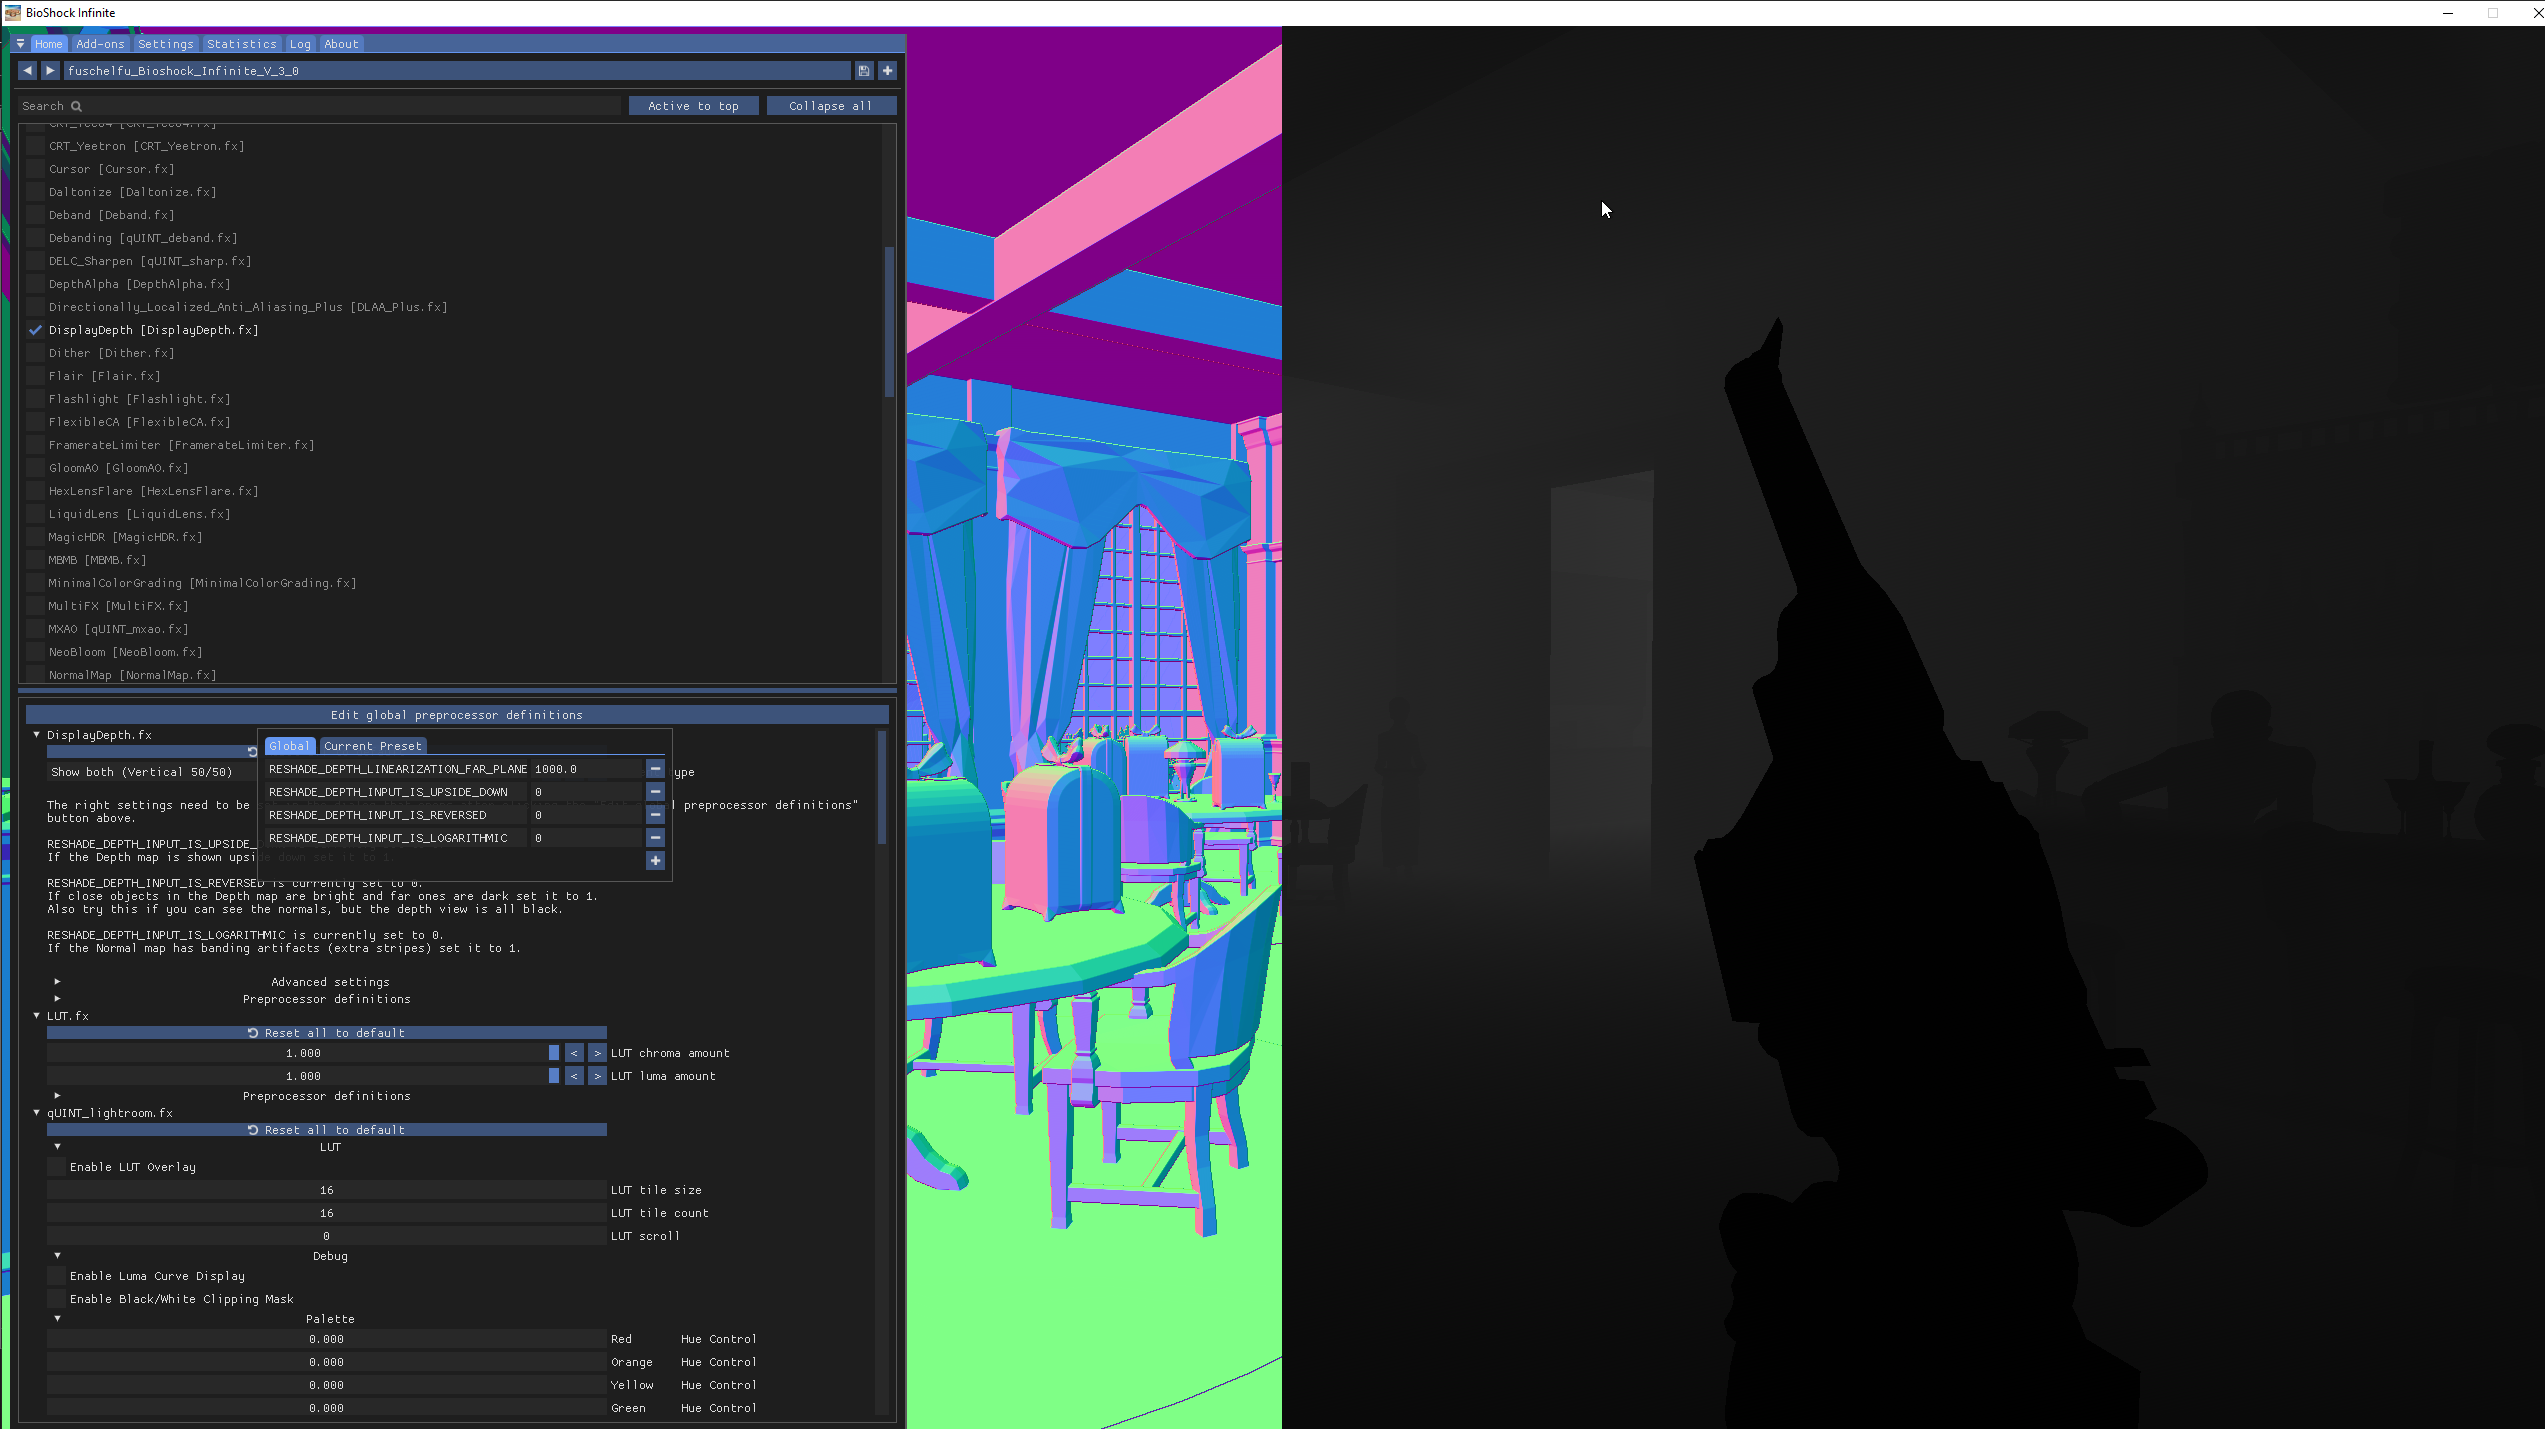The height and width of the screenshot is (1429, 2545).
Task: Click the add new preset plus icon
Action: click(x=887, y=71)
